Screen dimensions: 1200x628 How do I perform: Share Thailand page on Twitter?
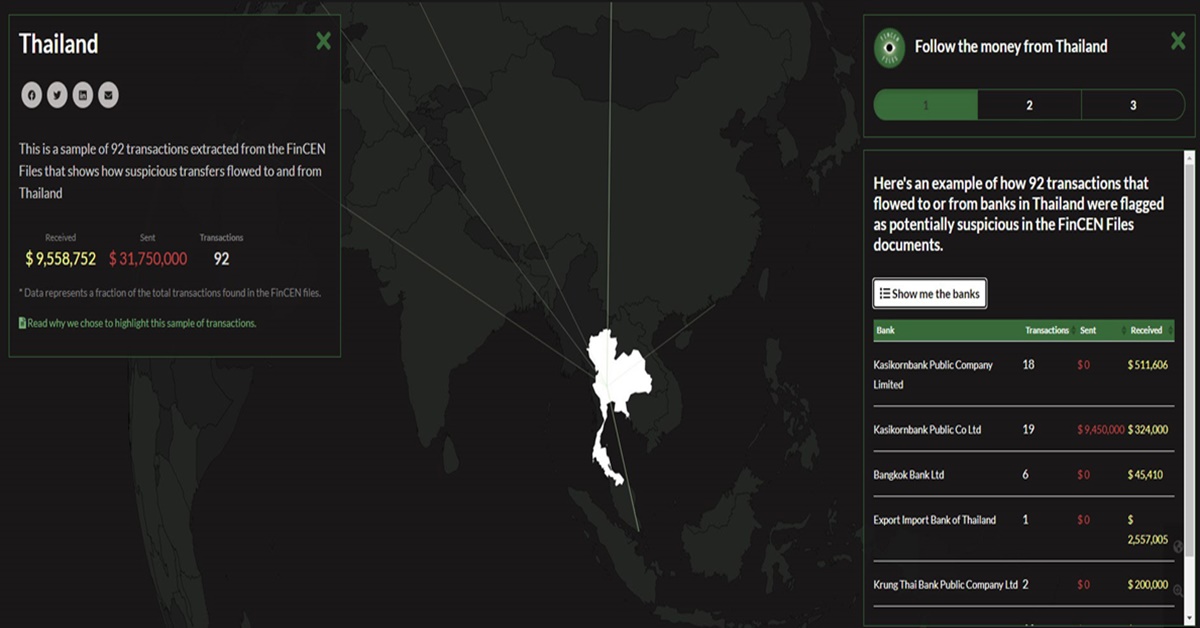(x=57, y=95)
